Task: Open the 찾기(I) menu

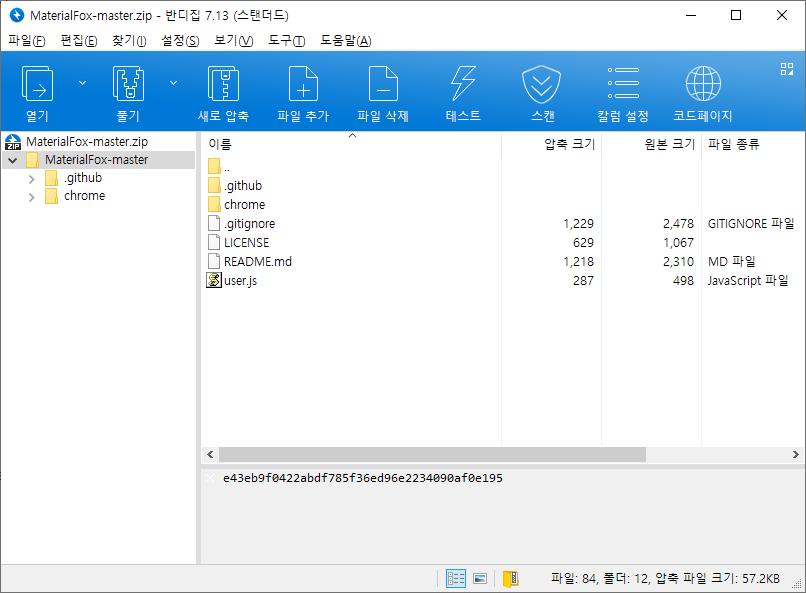Action: (129, 41)
